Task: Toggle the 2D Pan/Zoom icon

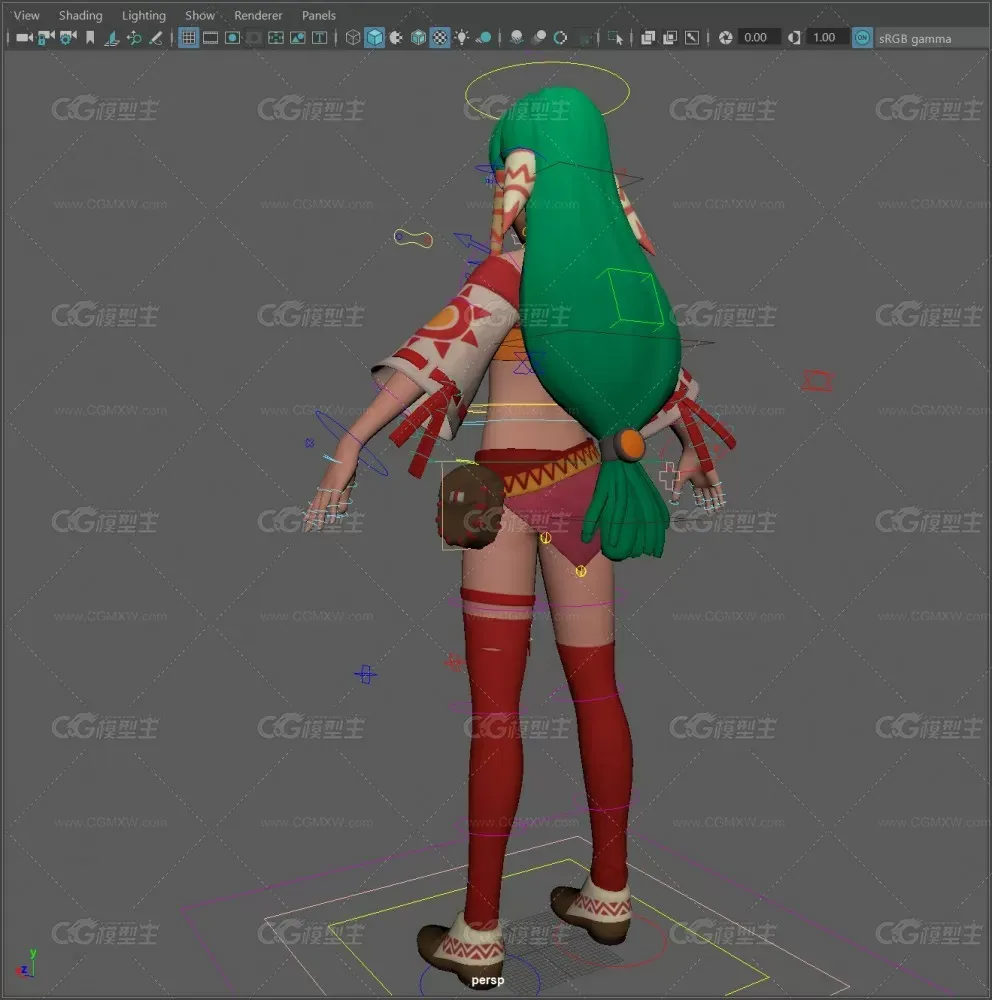Action: tap(134, 38)
